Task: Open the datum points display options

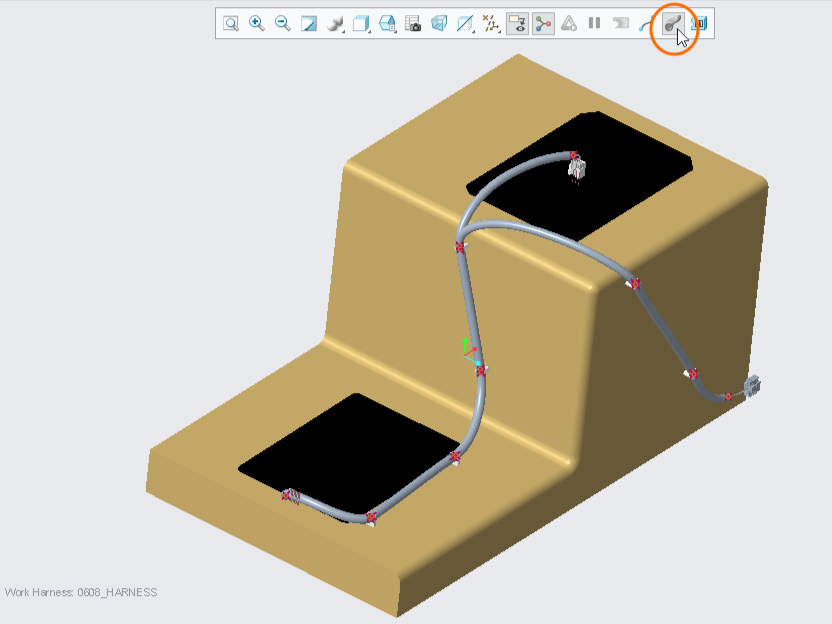Action: 491,24
